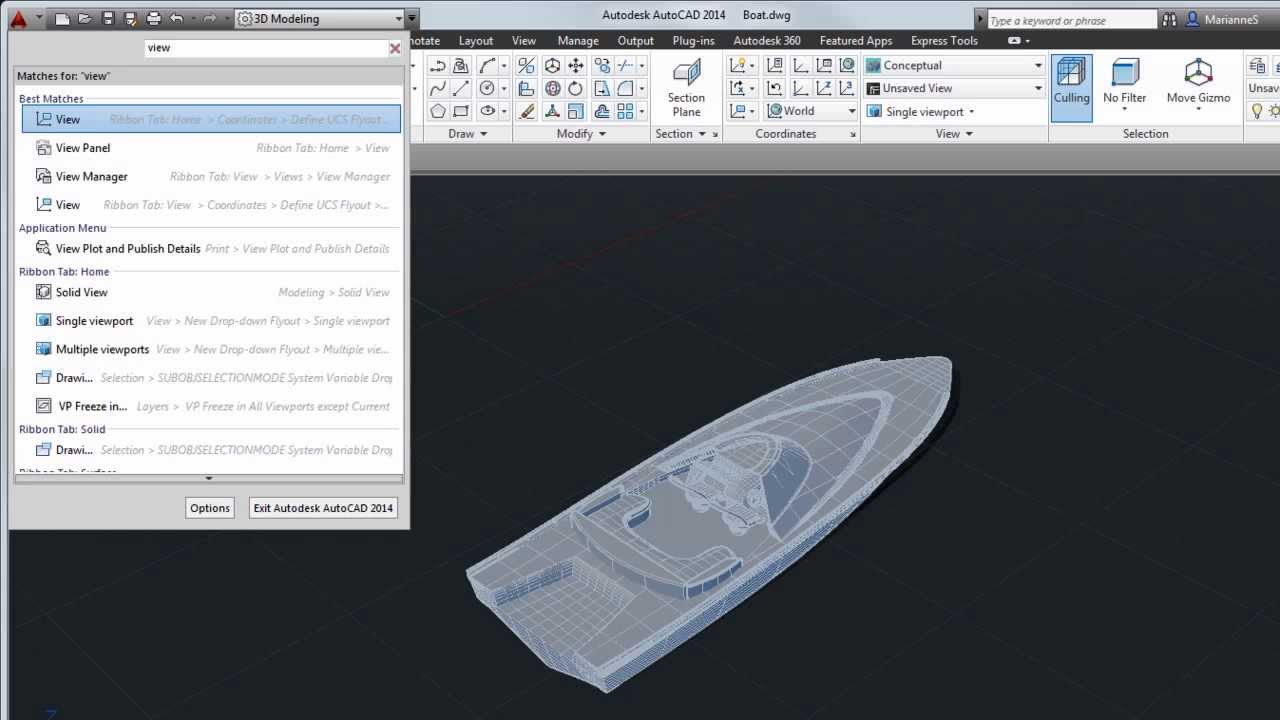Click the 'Type a keyword or phrase' box
The height and width of the screenshot is (720, 1280).
(1071, 20)
